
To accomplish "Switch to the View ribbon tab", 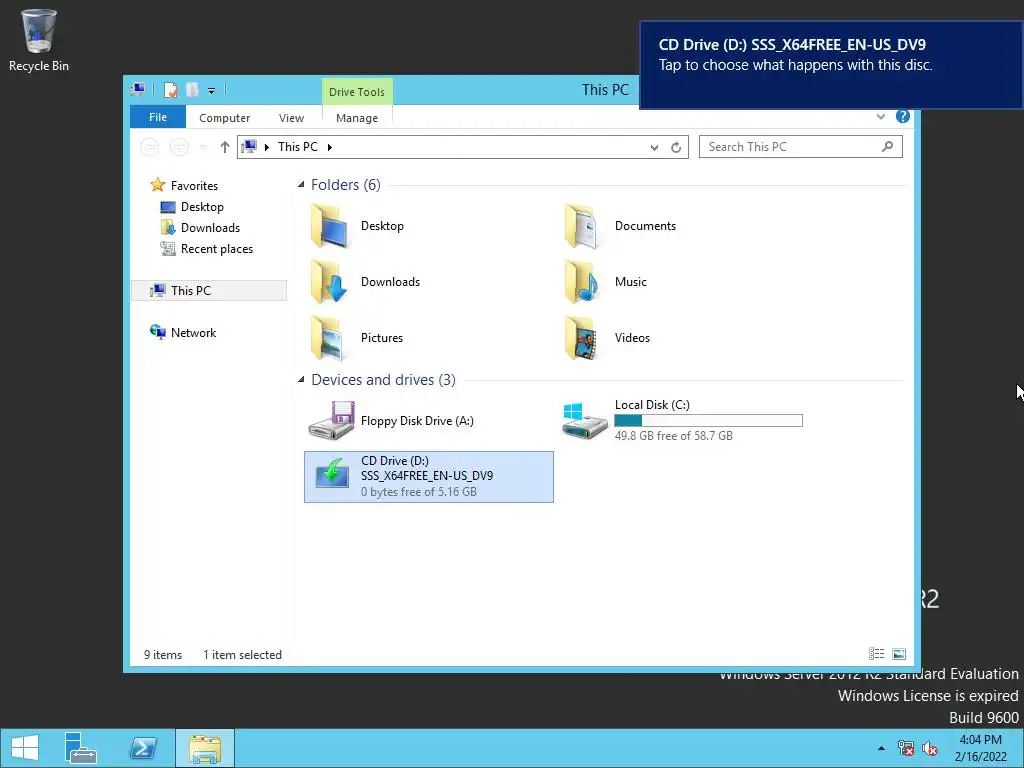I will pos(291,118).
